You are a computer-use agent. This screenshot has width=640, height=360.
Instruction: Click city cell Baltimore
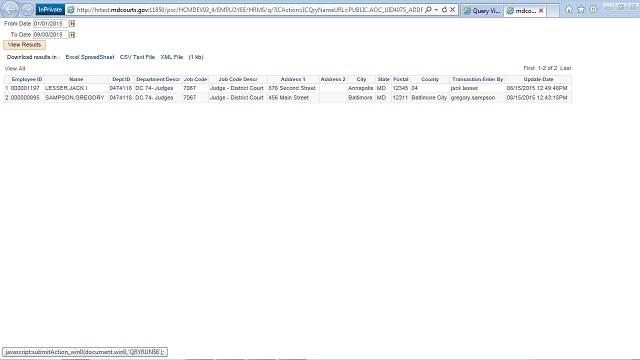click(x=360, y=98)
